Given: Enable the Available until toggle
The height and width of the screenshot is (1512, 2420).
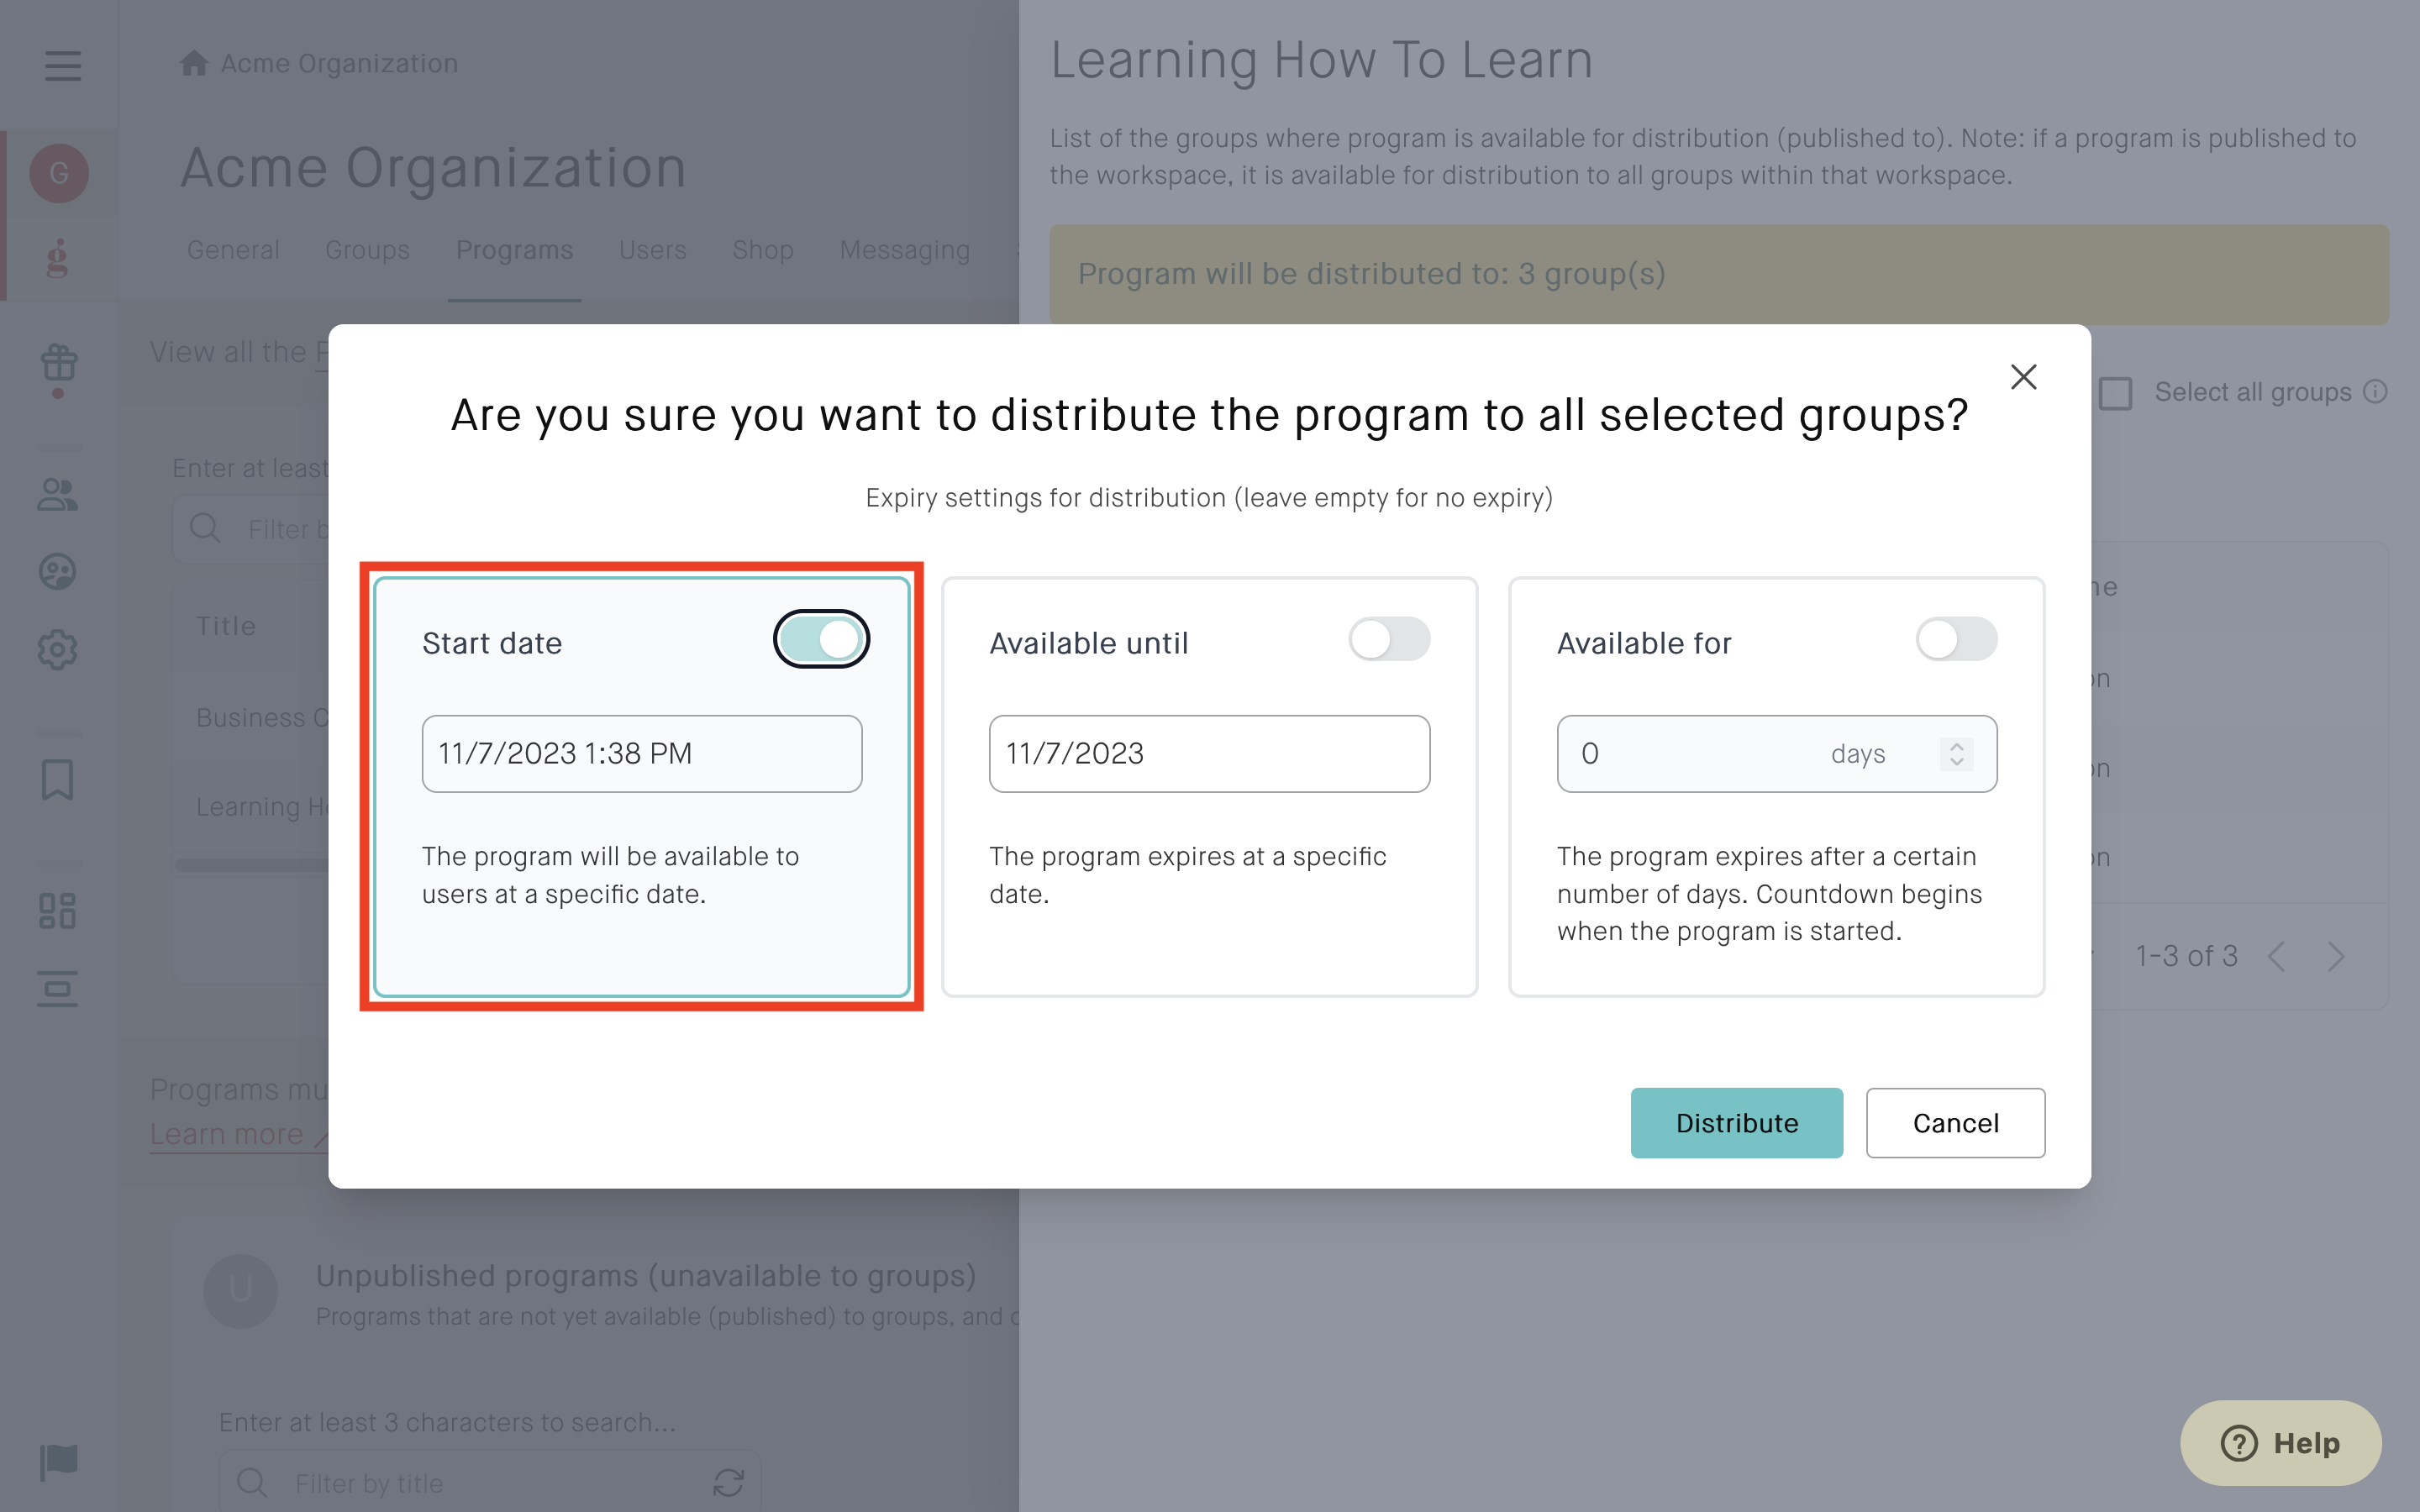Looking at the screenshot, I should pos(1389,639).
